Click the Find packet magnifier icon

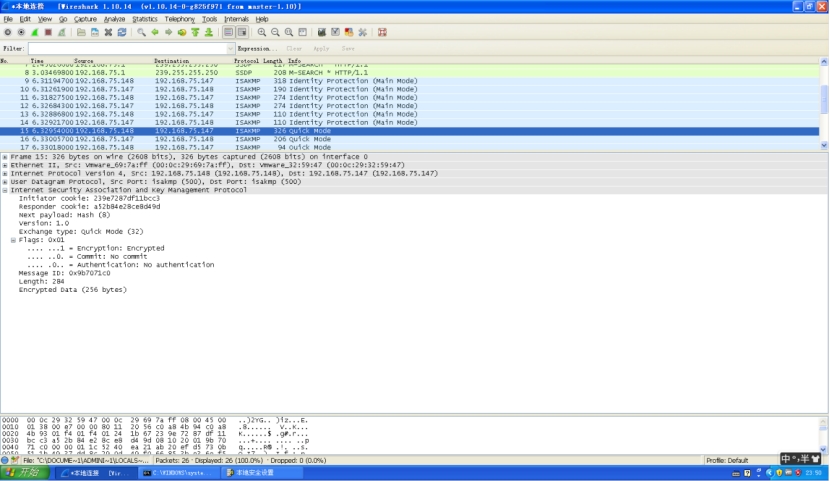pos(141,32)
